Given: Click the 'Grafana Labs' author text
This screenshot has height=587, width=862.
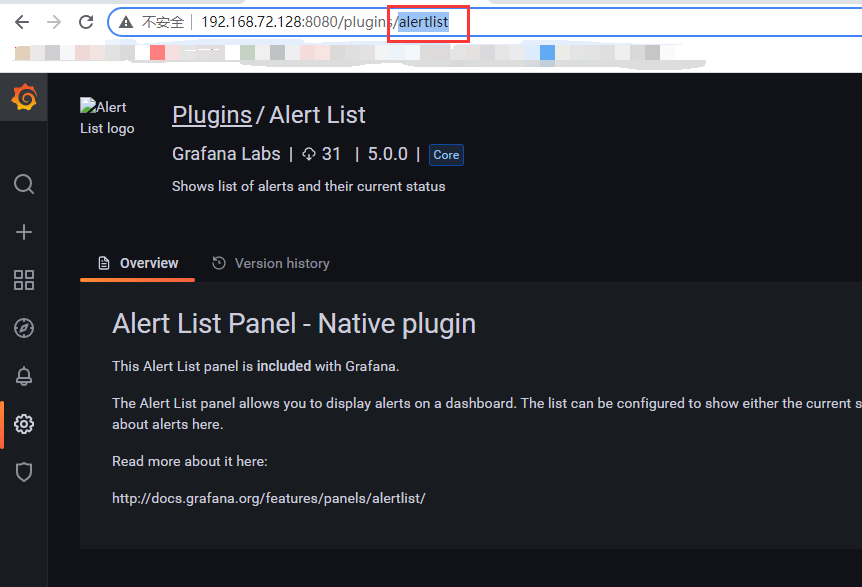Looking at the screenshot, I should tap(226, 154).
